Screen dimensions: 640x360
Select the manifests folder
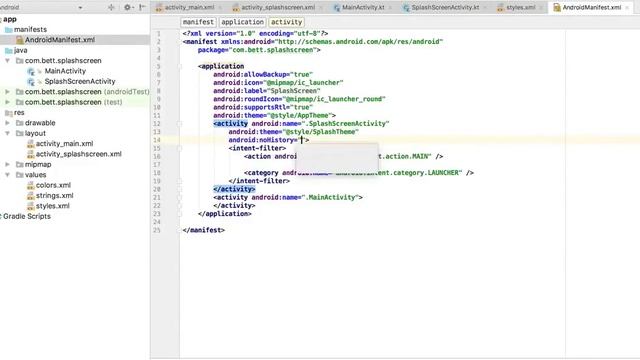point(30,29)
